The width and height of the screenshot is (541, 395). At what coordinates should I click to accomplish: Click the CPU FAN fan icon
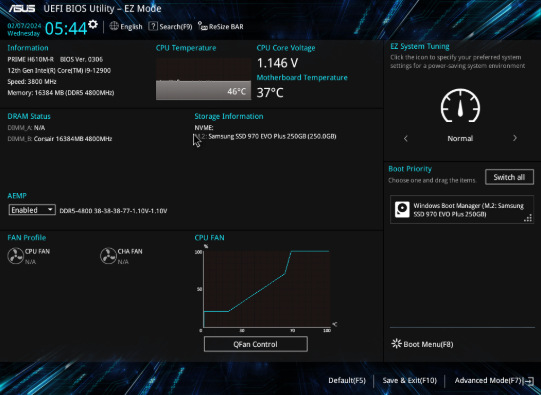[x=16, y=256]
